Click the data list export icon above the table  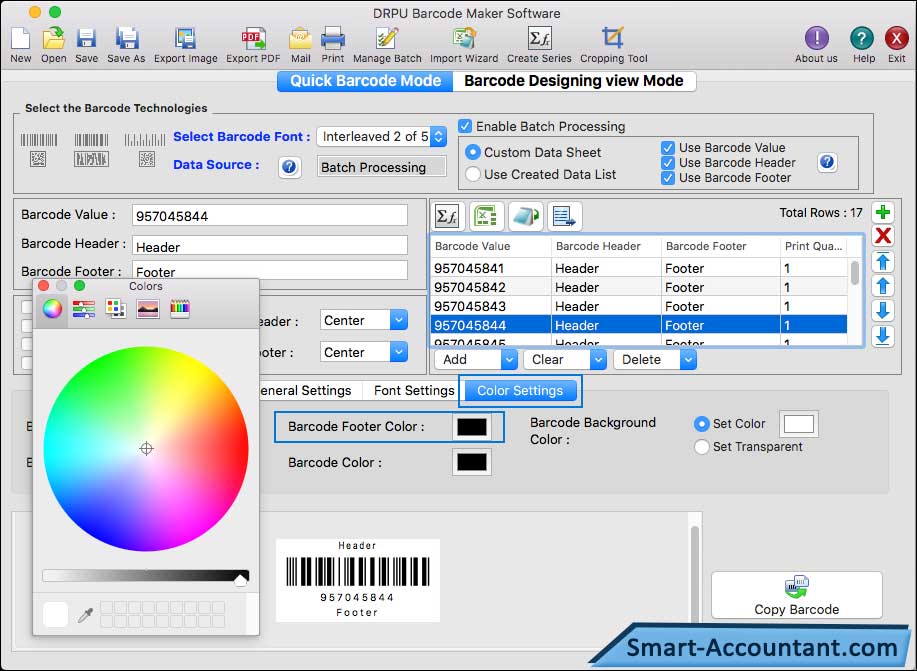pyautogui.click(x=564, y=216)
